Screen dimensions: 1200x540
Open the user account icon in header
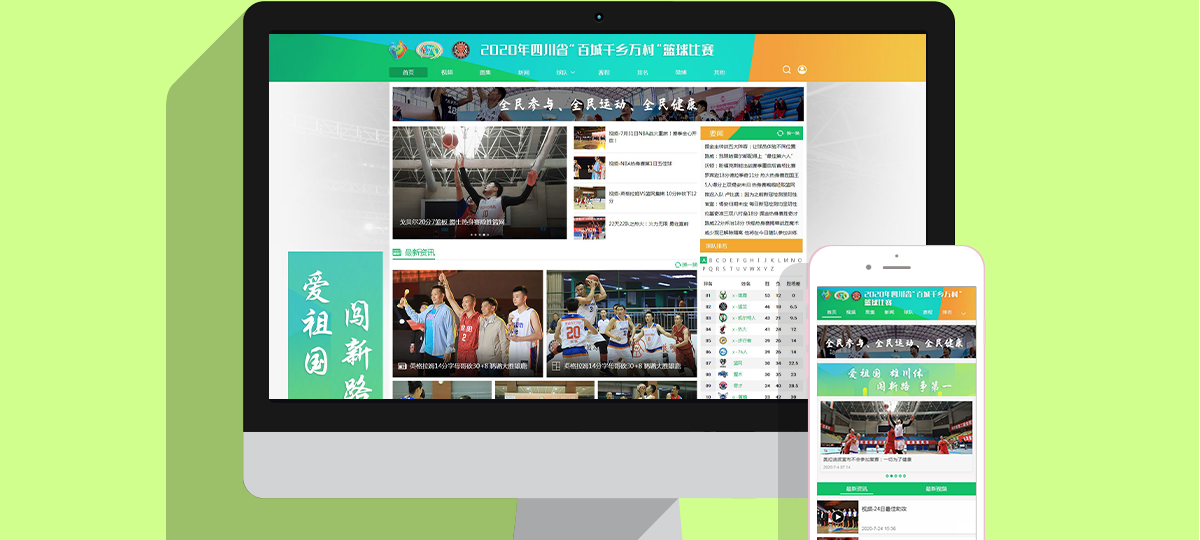[802, 70]
